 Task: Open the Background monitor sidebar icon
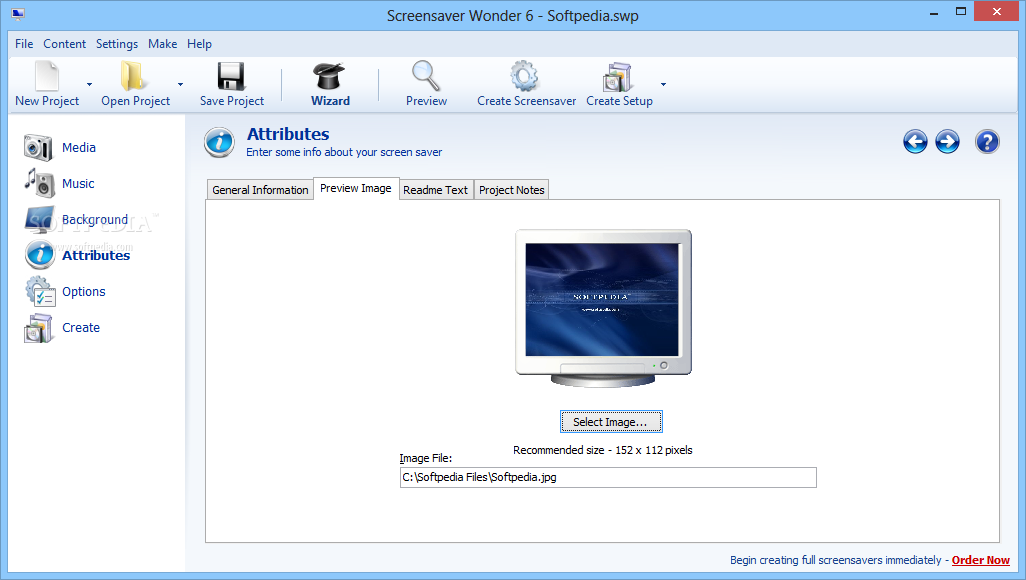[40, 220]
